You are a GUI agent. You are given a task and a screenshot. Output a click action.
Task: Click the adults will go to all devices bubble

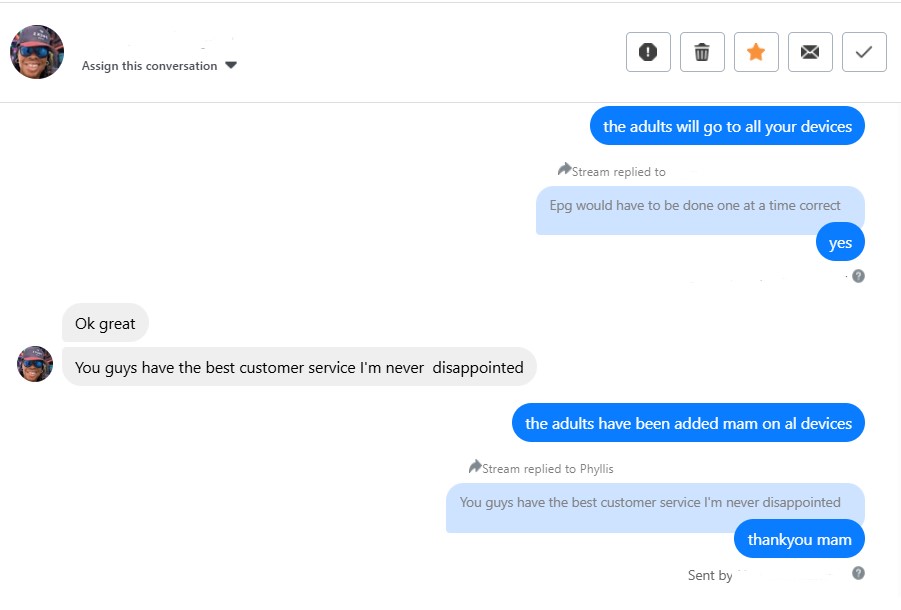point(727,126)
